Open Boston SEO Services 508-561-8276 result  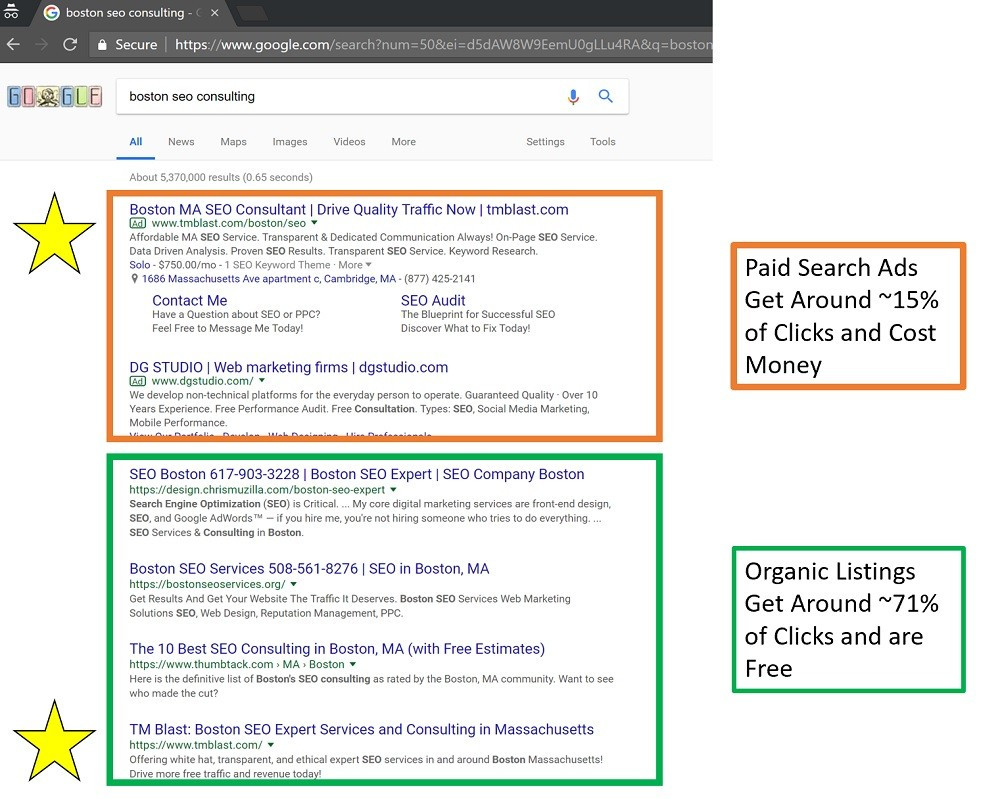[x=309, y=569]
